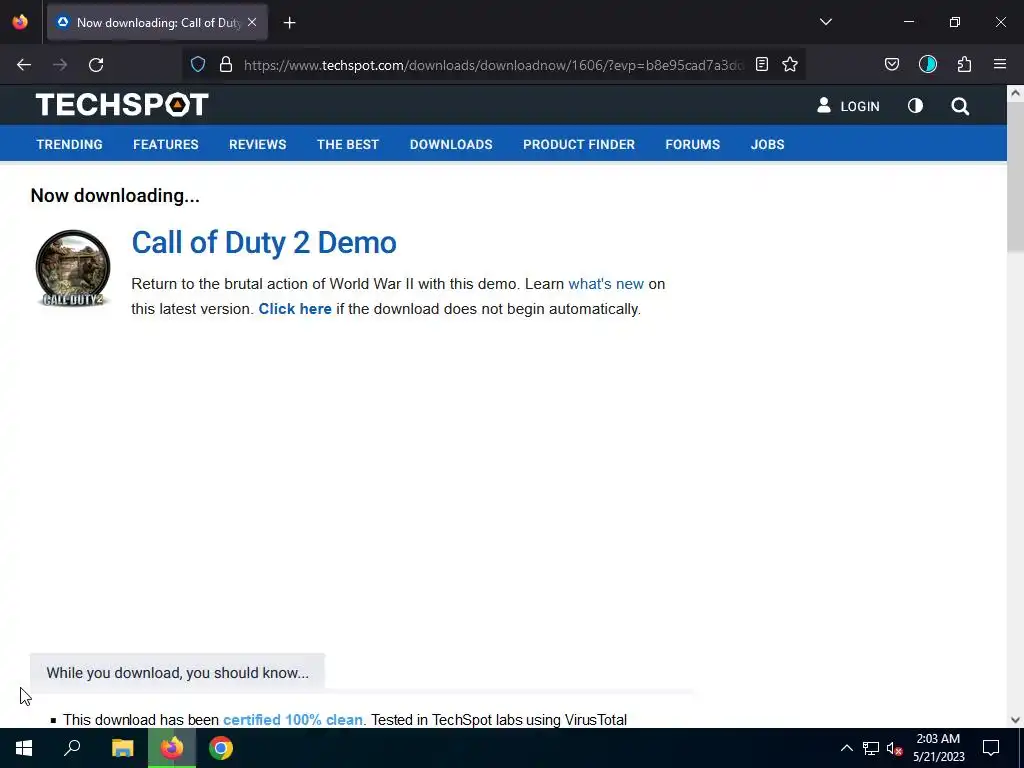The width and height of the screenshot is (1024, 768).
Task: Open the REVIEWS menu
Action: [x=257, y=144]
